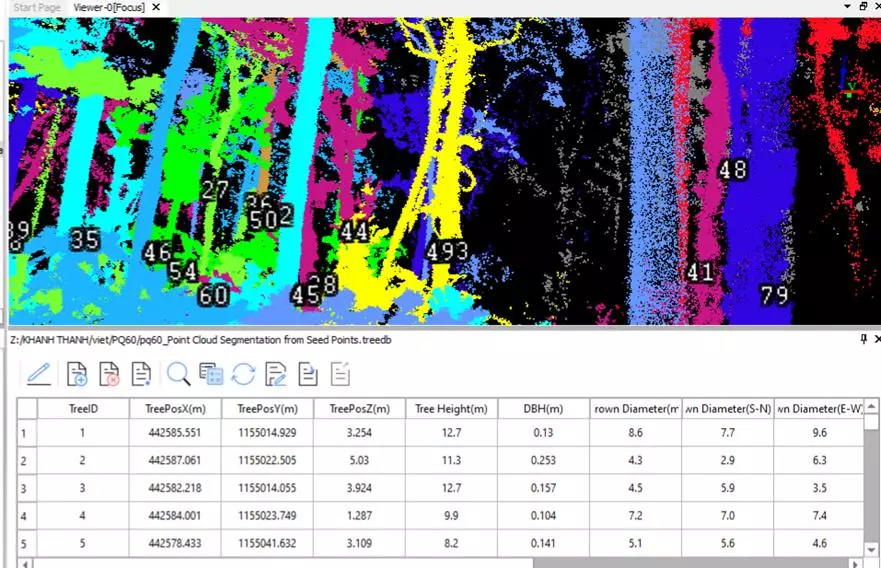Screen dimensions: 881x568
Task: Click cell 442585.551 in TreePosX column
Action: (175, 433)
